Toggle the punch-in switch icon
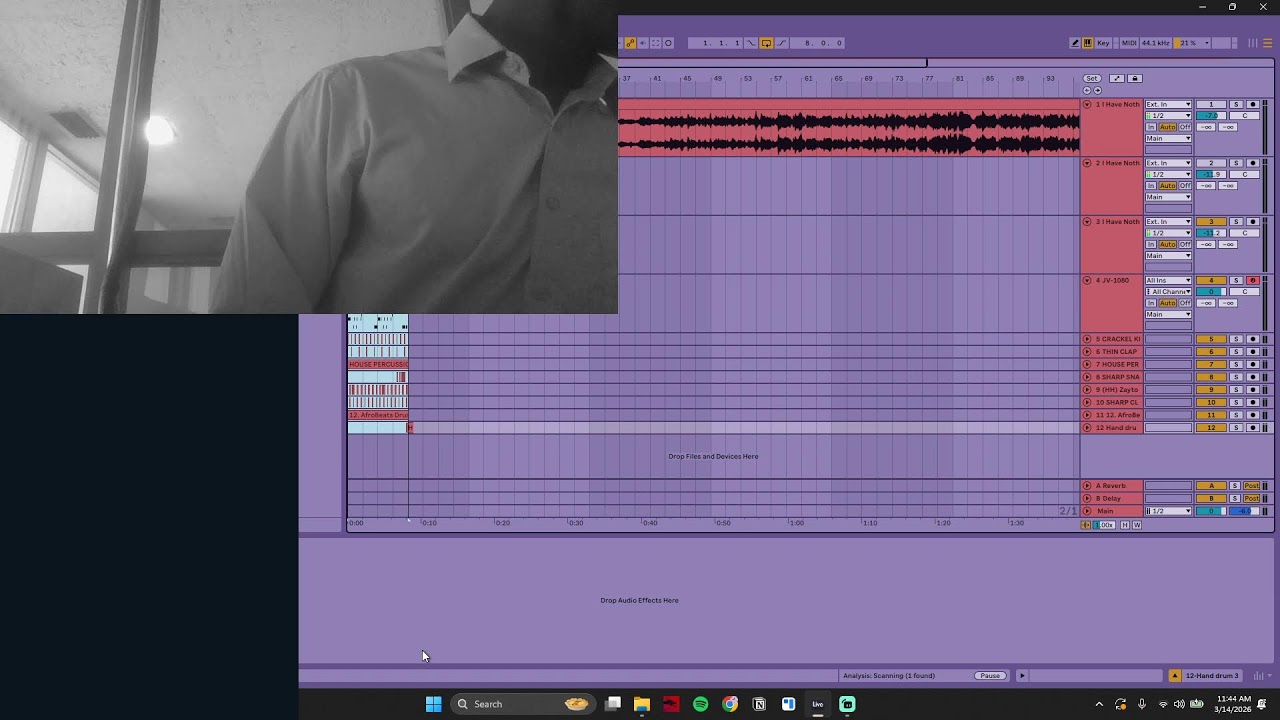 751,43
